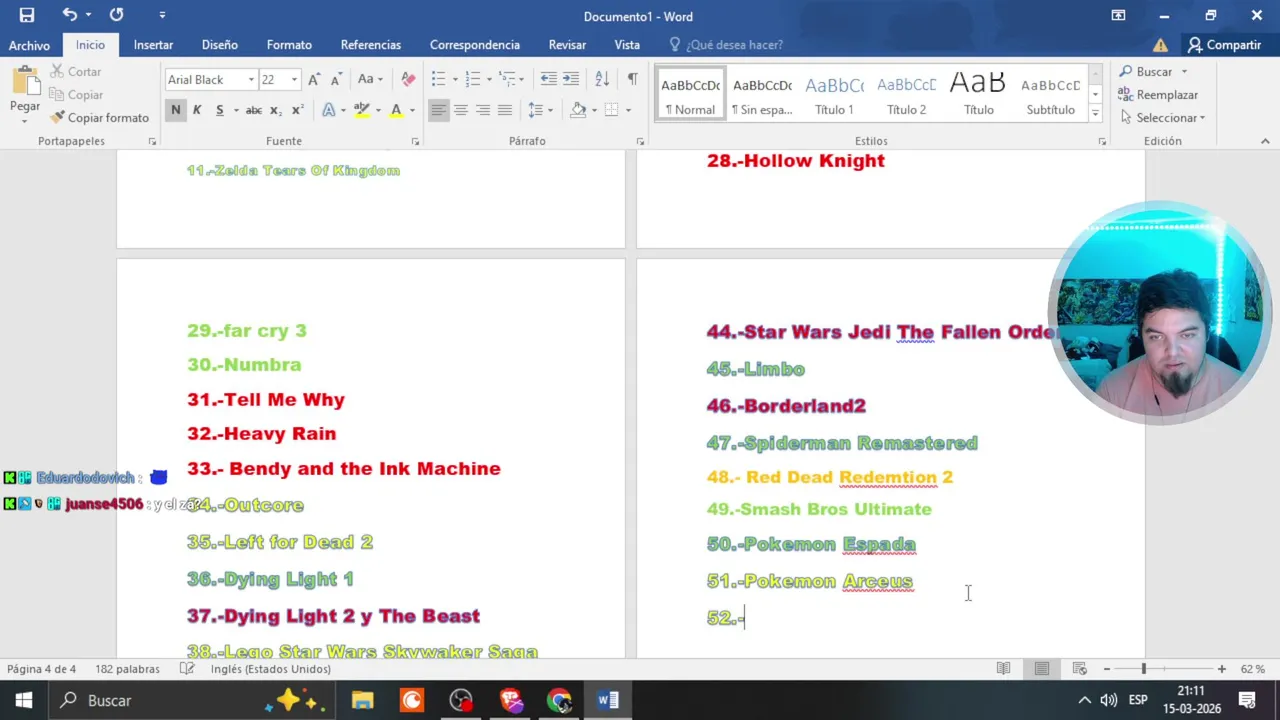Clear all formatting with eraser icon
1280x720 pixels.
408,79
